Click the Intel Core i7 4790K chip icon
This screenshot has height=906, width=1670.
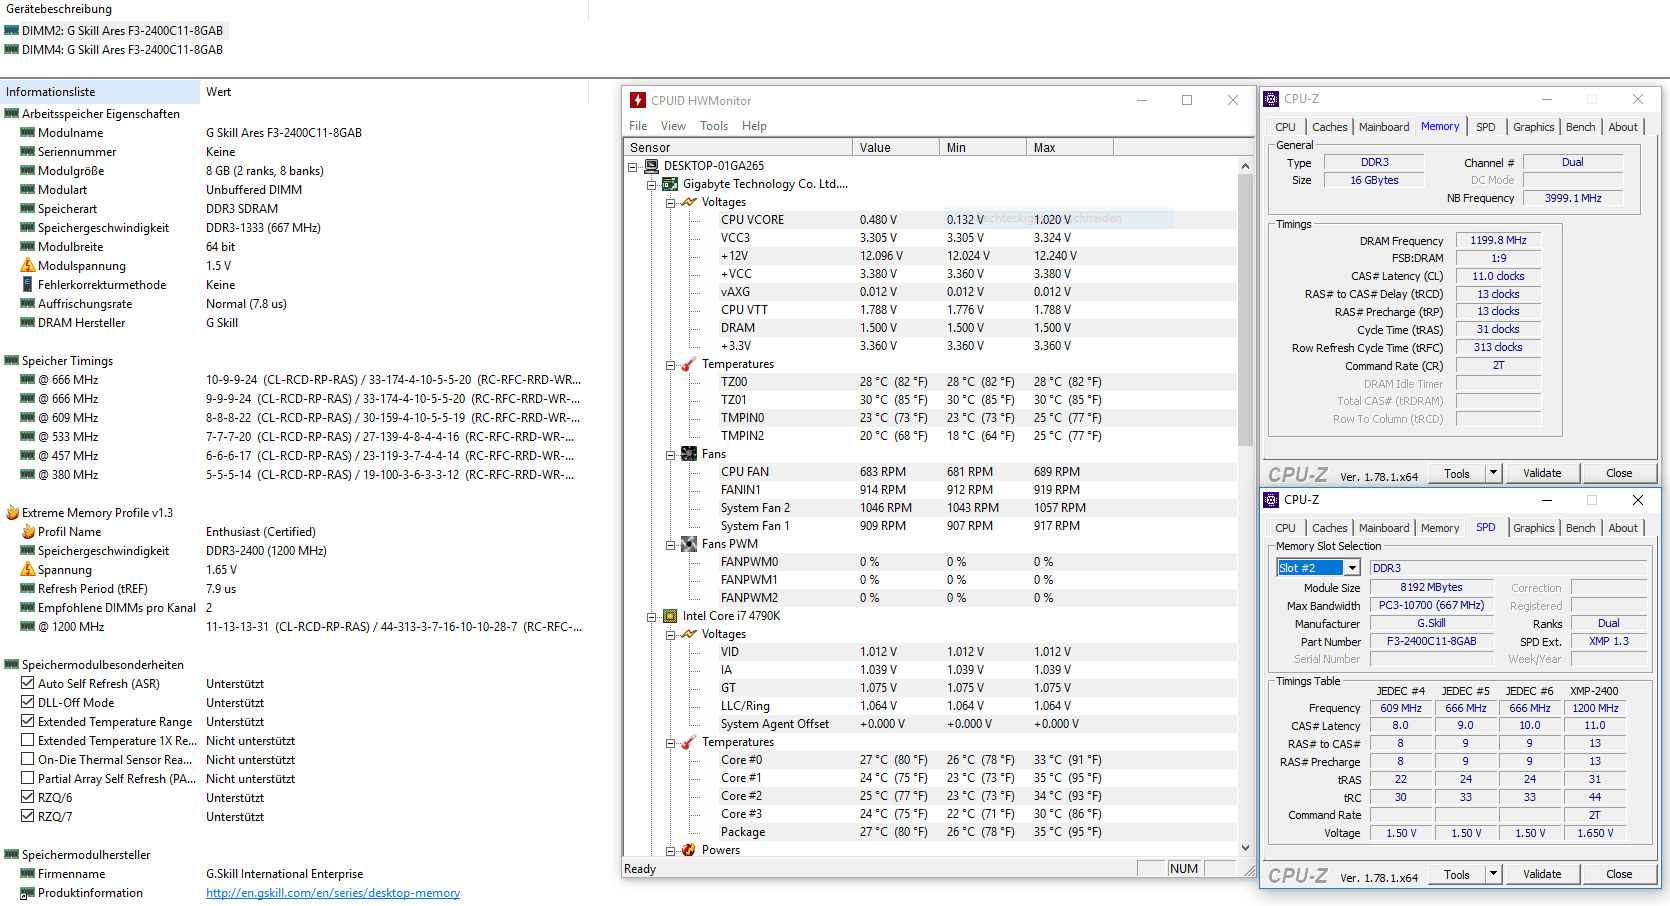tap(671, 616)
